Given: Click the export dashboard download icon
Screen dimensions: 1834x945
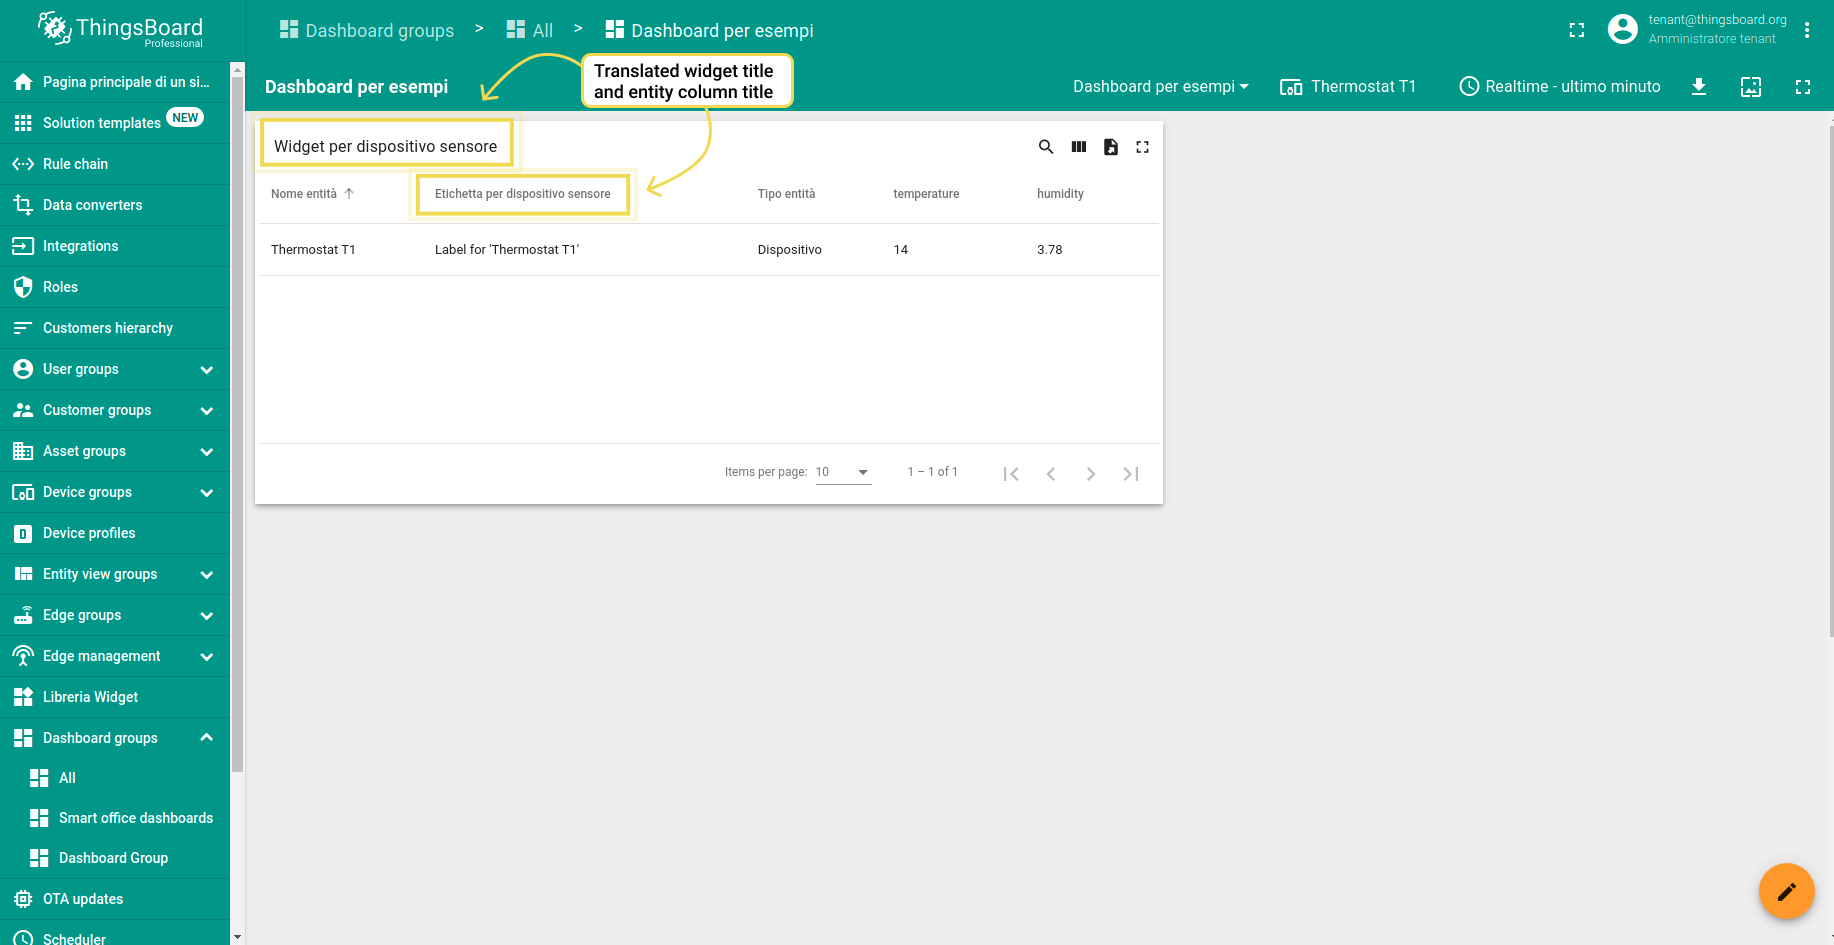Looking at the screenshot, I should point(1698,87).
